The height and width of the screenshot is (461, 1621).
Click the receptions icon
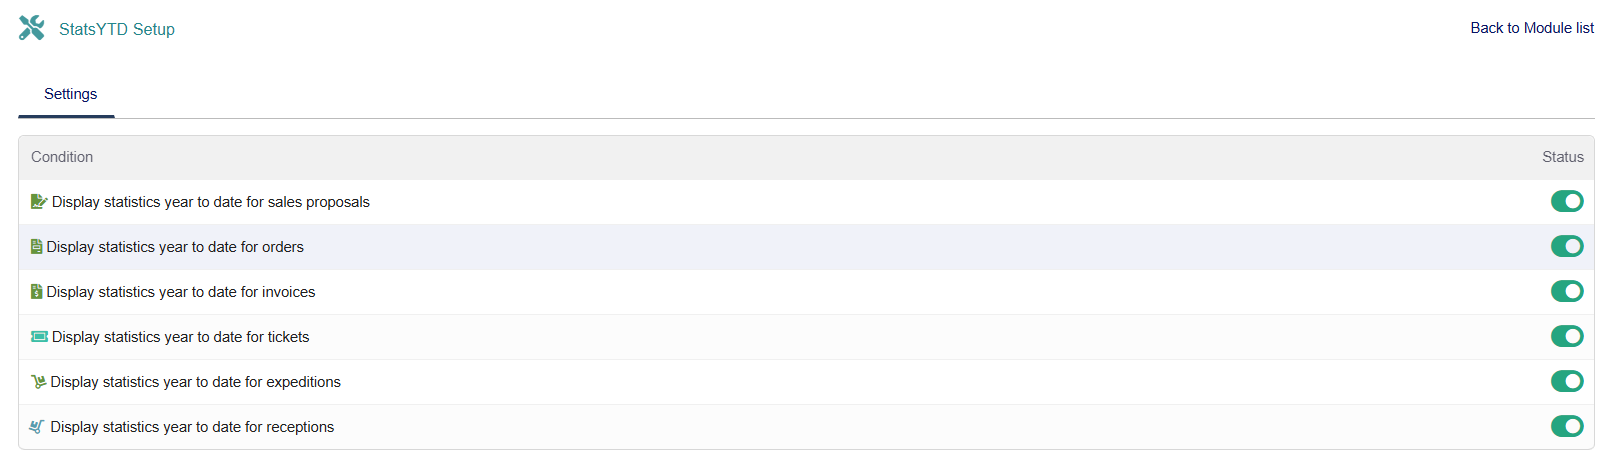click(38, 427)
